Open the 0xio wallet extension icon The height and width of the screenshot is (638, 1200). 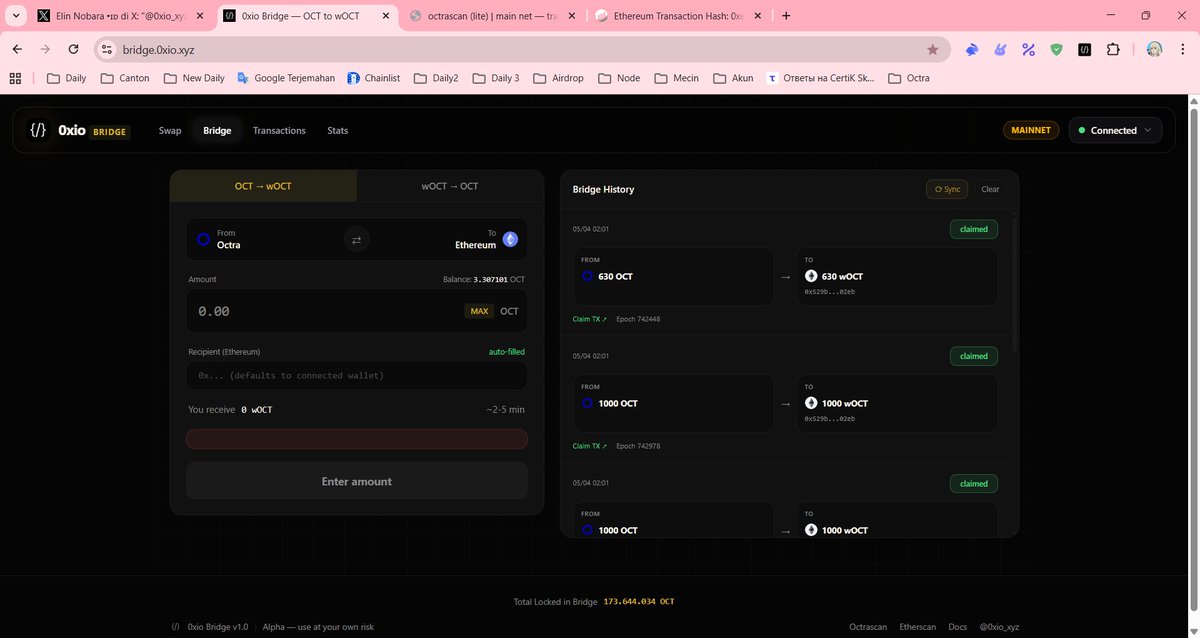point(1085,49)
